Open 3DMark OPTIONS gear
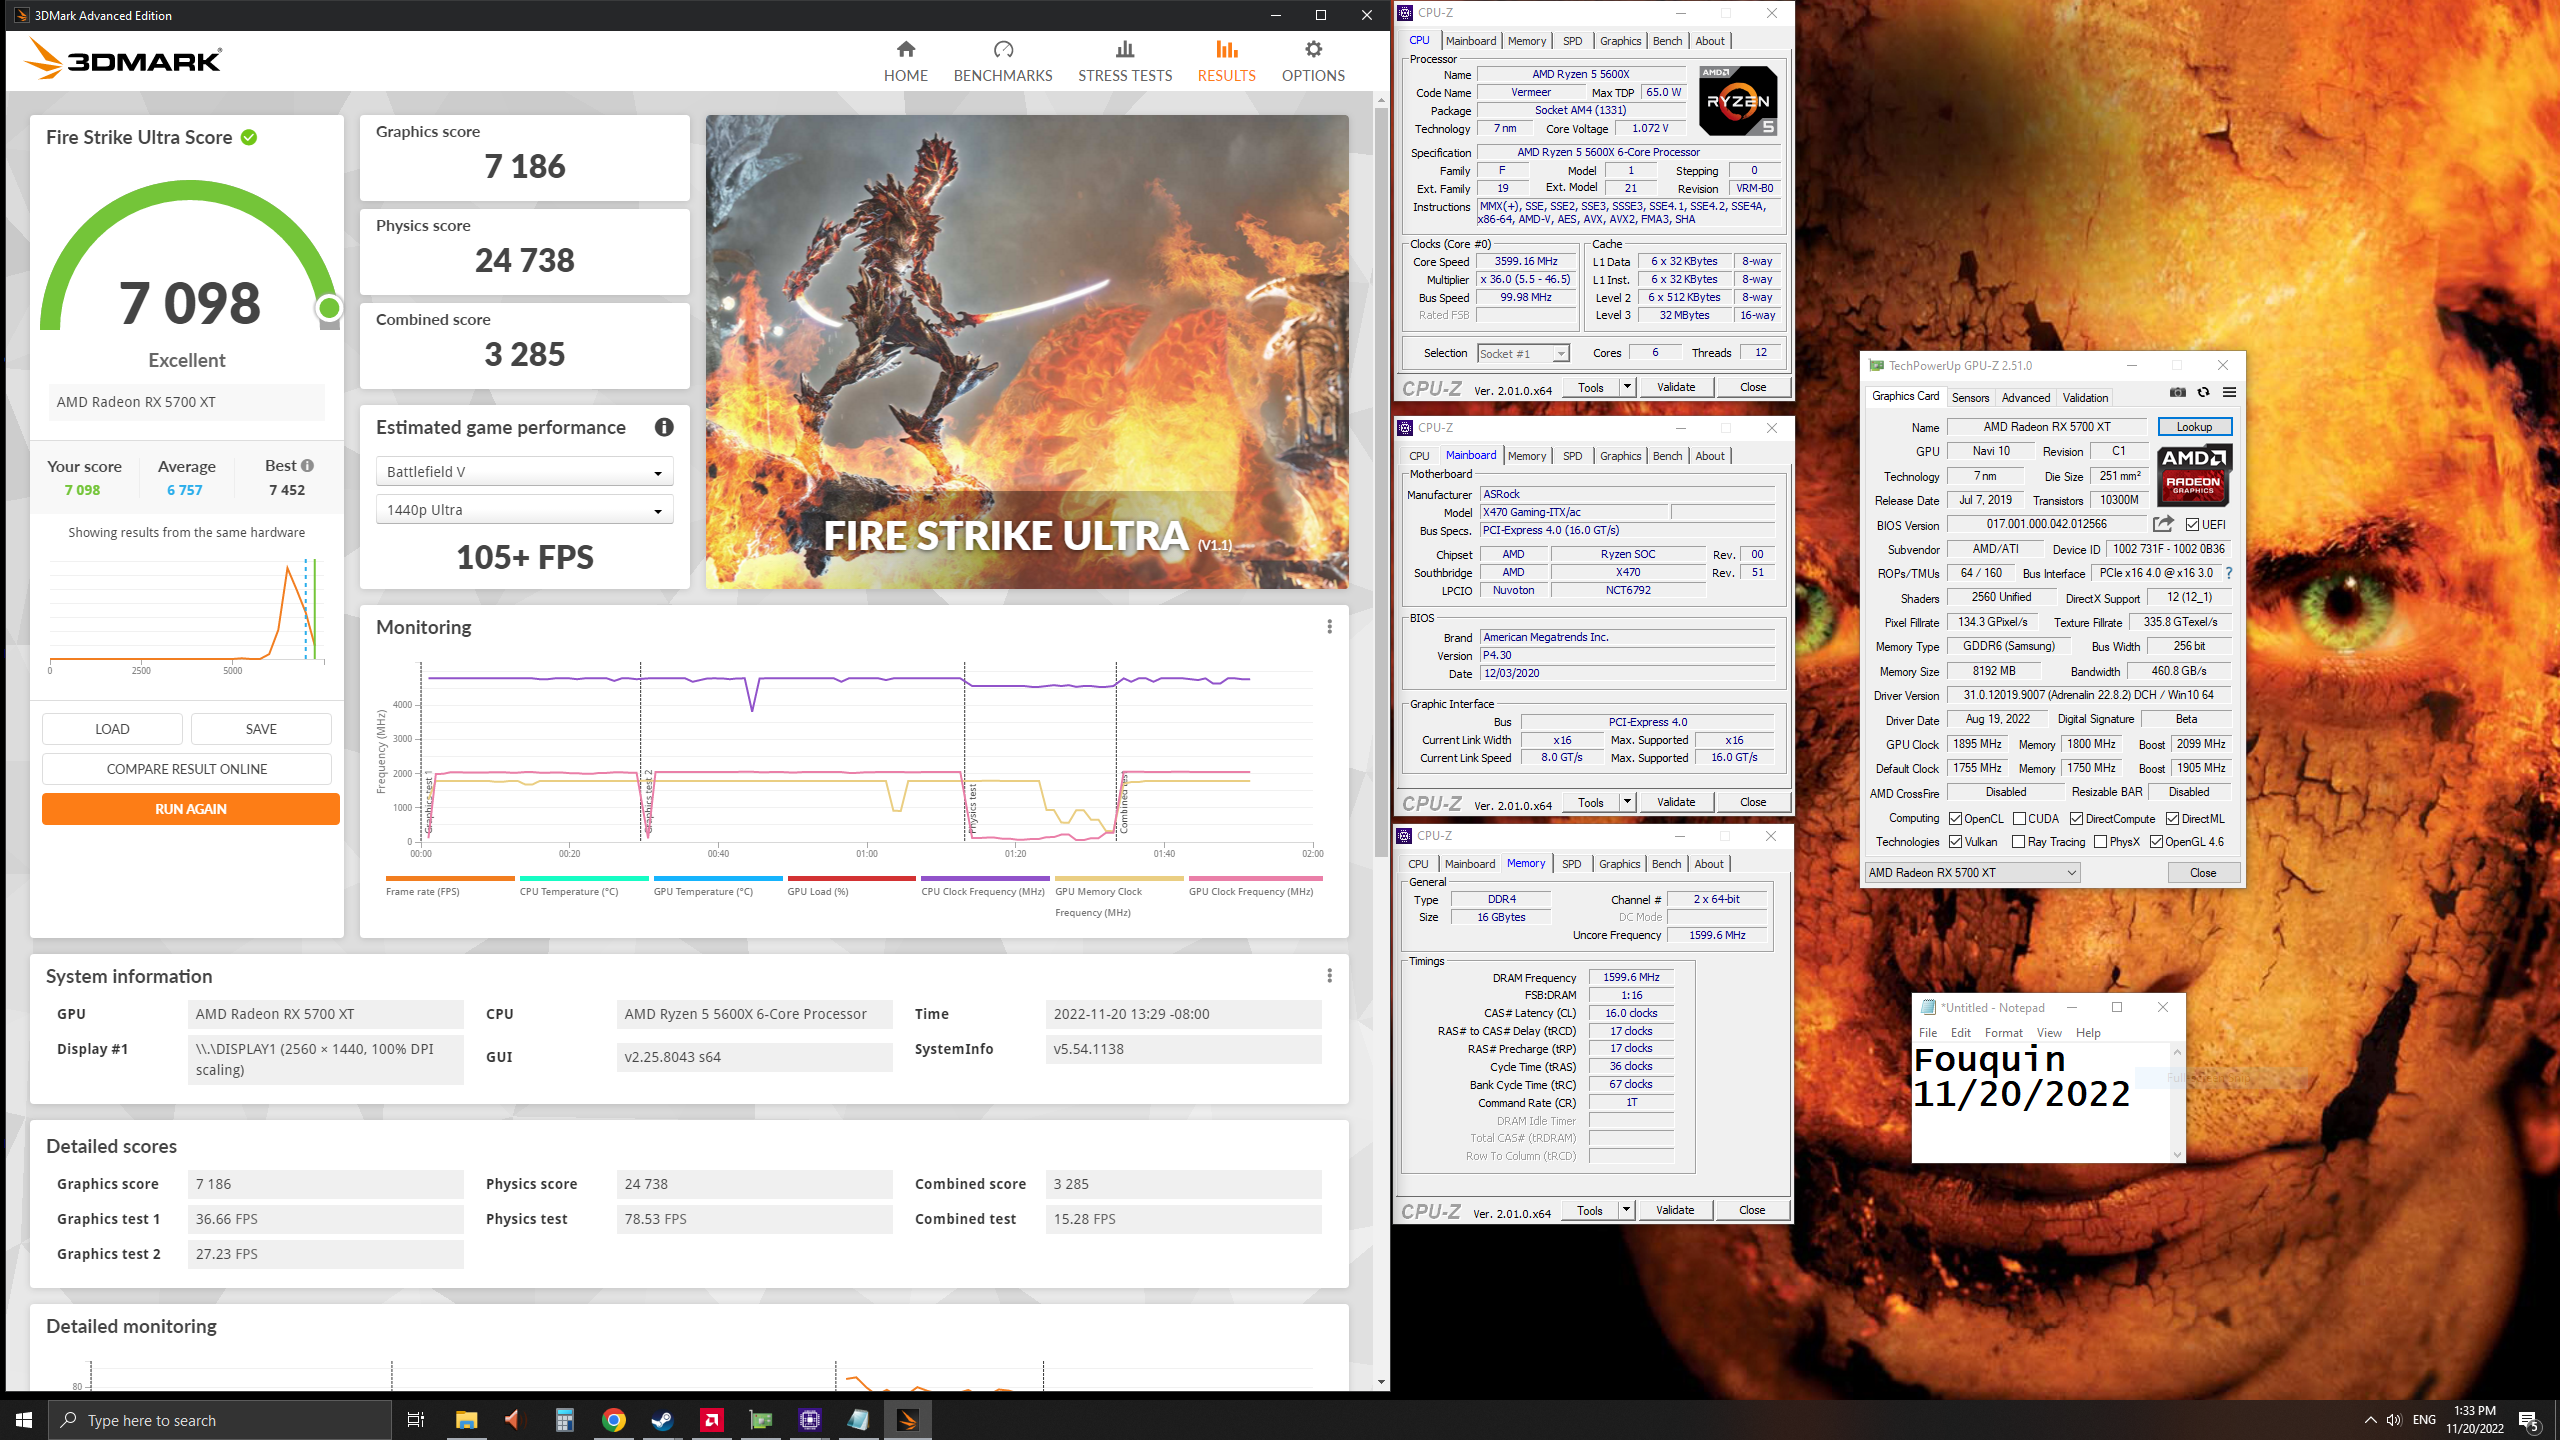The height and width of the screenshot is (1440, 2560). (1313, 61)
